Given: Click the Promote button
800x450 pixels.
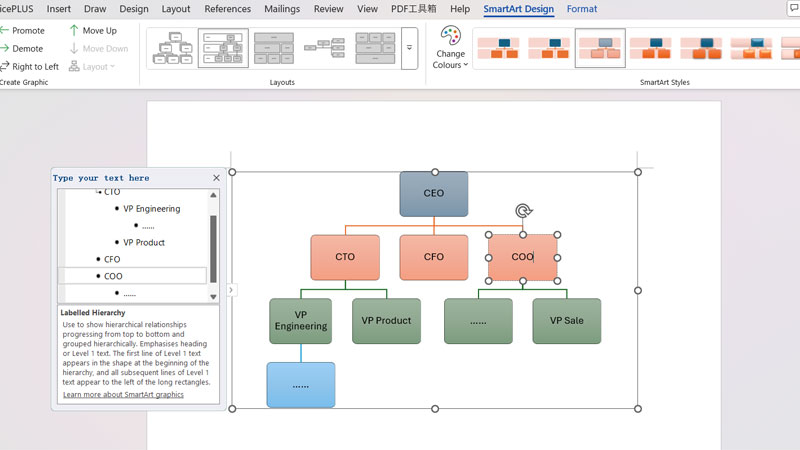Looking at the screenshot, I should click(24, 30).
